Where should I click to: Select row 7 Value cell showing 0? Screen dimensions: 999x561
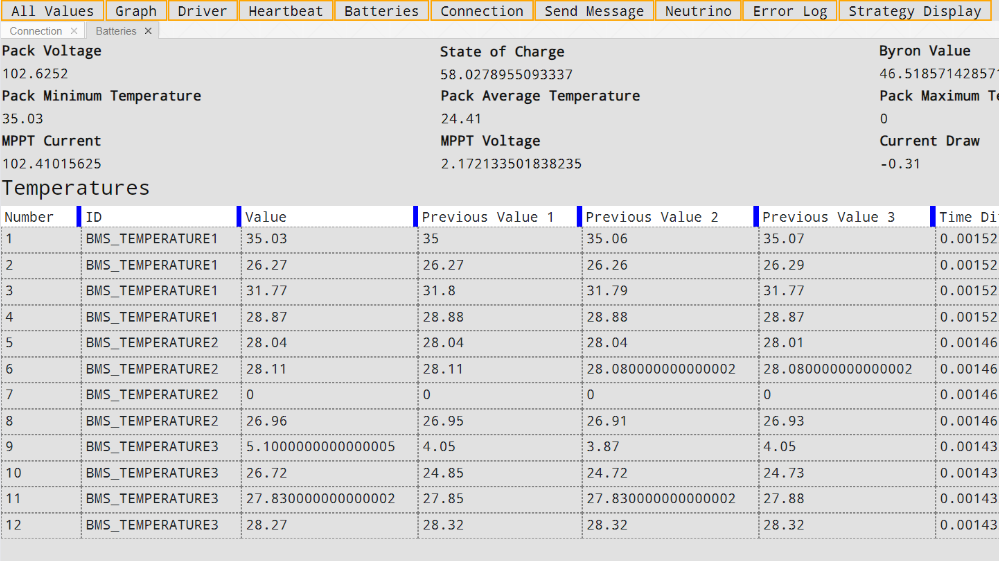click(329, 395)
